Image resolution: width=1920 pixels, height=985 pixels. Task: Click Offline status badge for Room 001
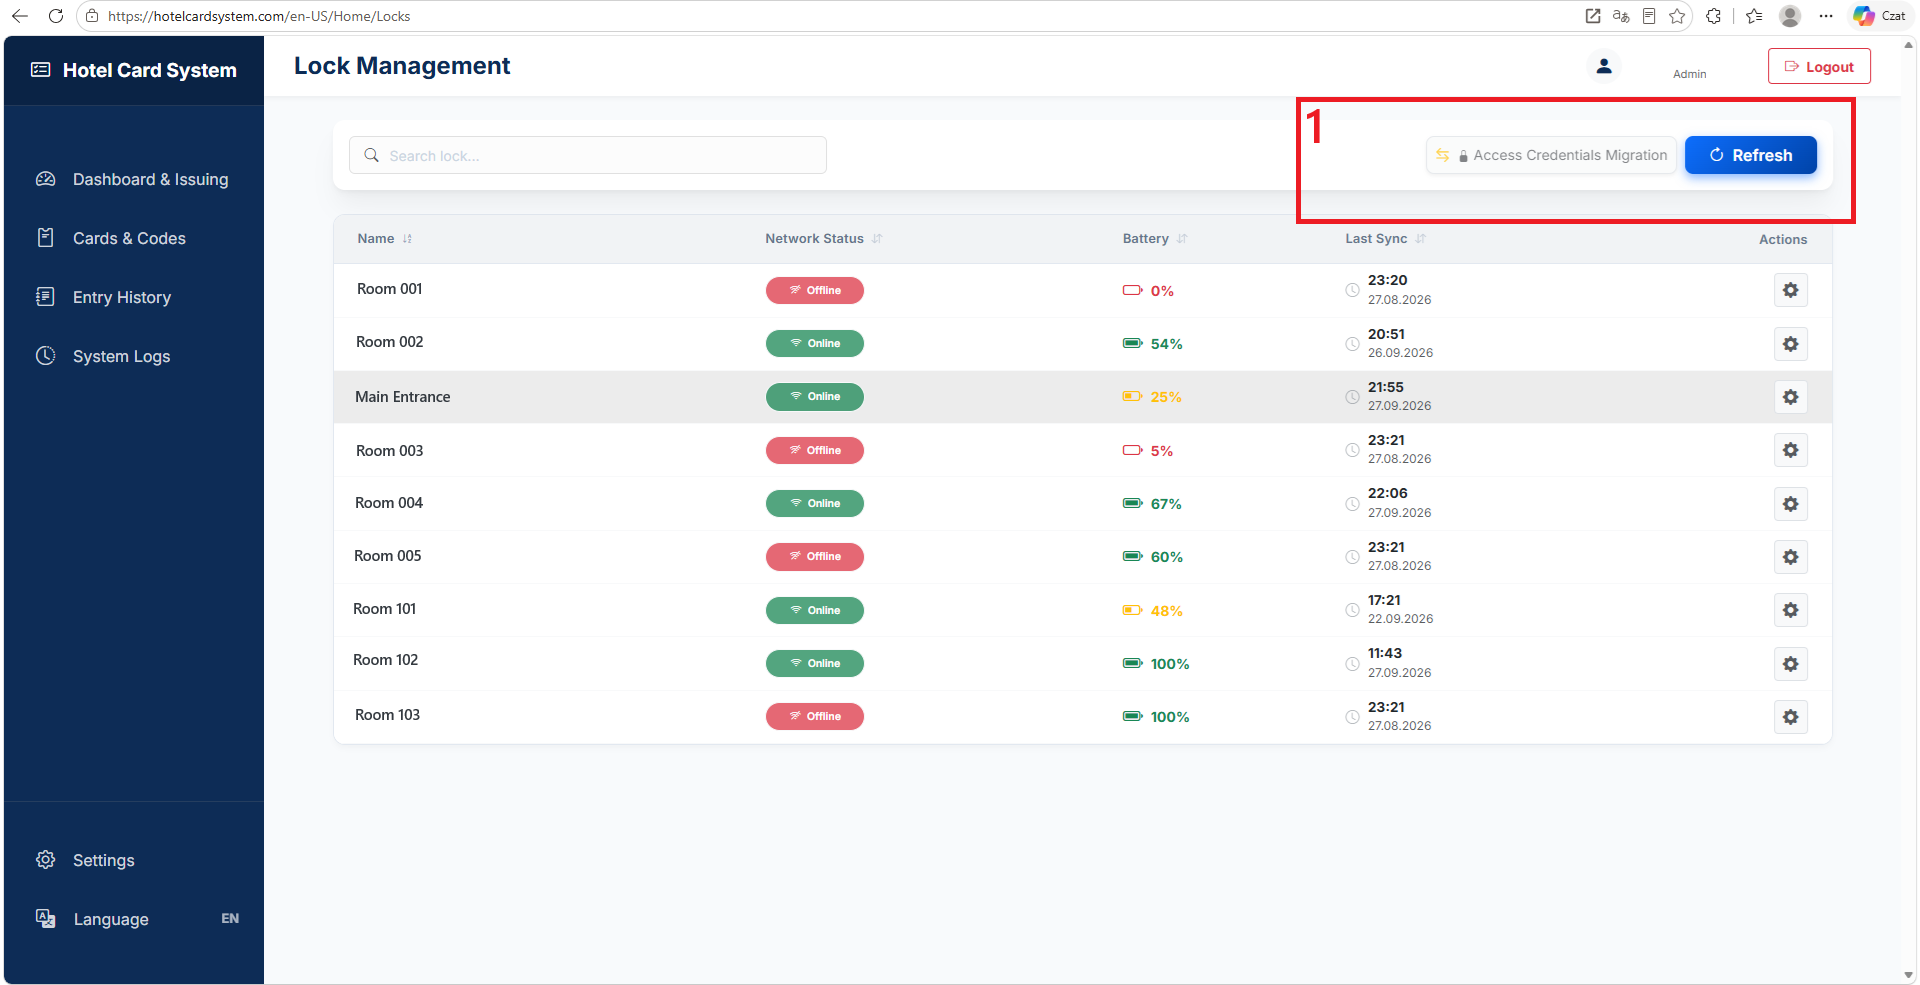pyautogui.click(x=814, y=290)
